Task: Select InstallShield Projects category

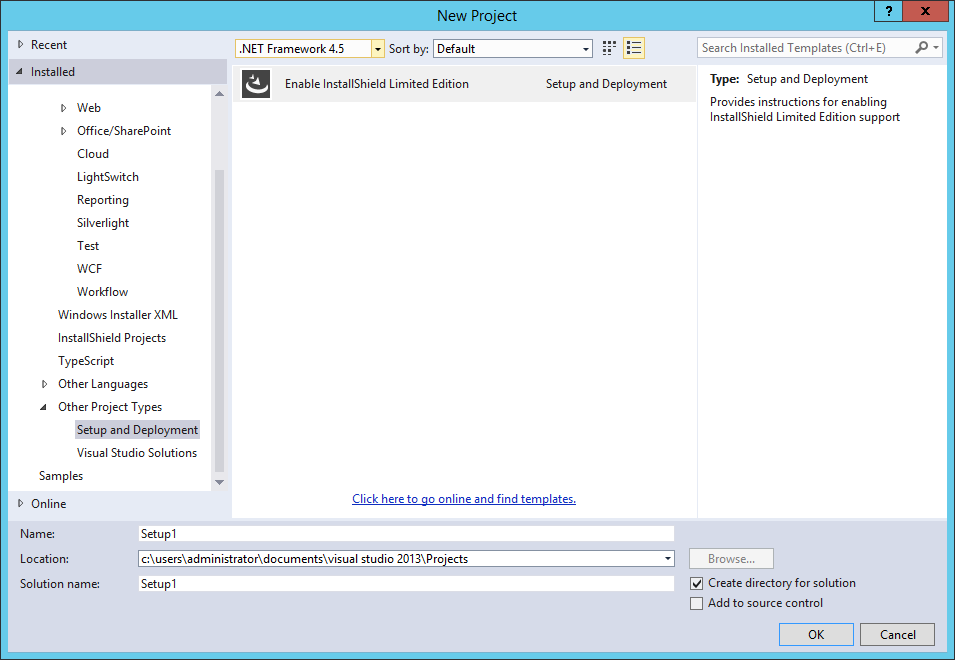Action: 112,338
